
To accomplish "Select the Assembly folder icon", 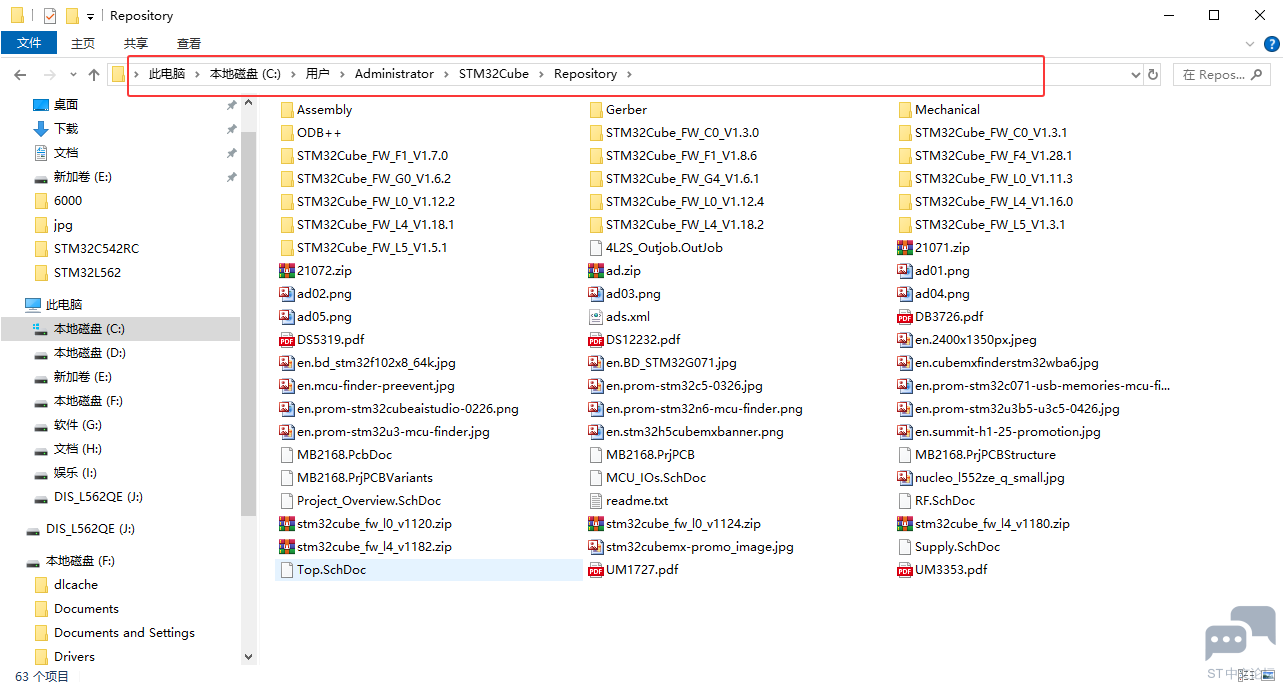I will [286, 110].
